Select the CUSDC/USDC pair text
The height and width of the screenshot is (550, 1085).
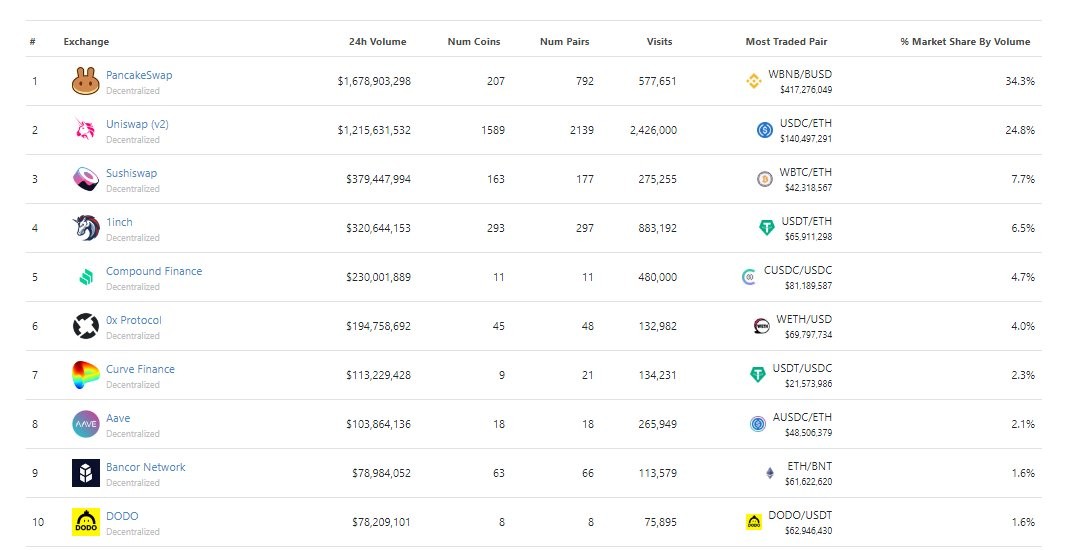point(798,271)
